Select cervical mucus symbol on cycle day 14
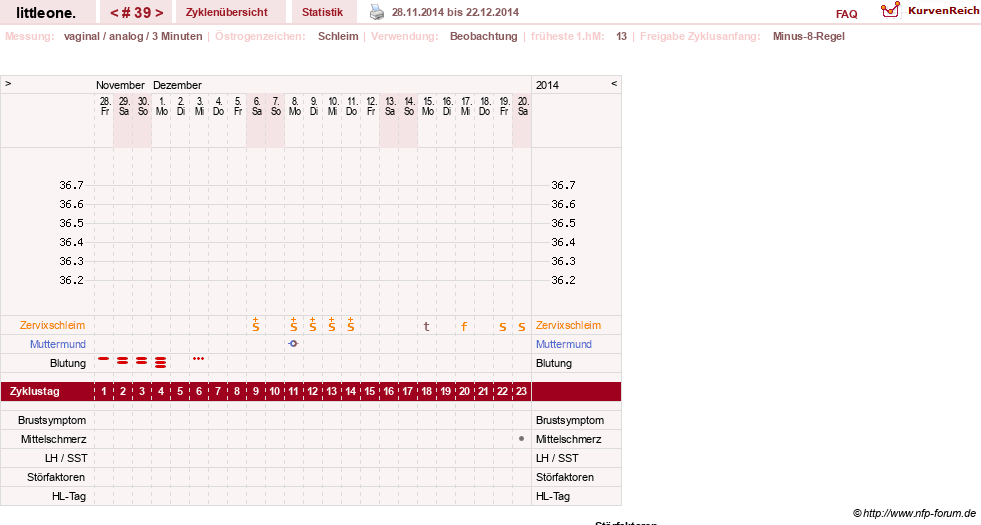This screenshot has height=525, width=981. tap(350, 325)
